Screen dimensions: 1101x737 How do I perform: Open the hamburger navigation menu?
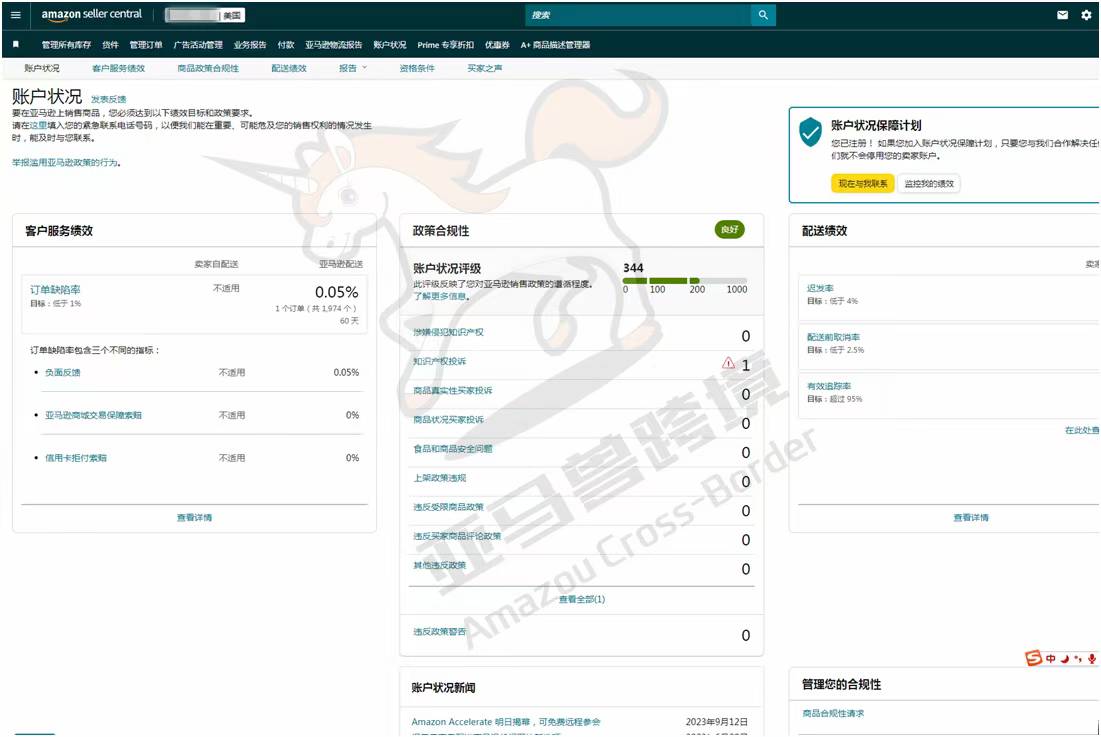click(x=15, y=15)
